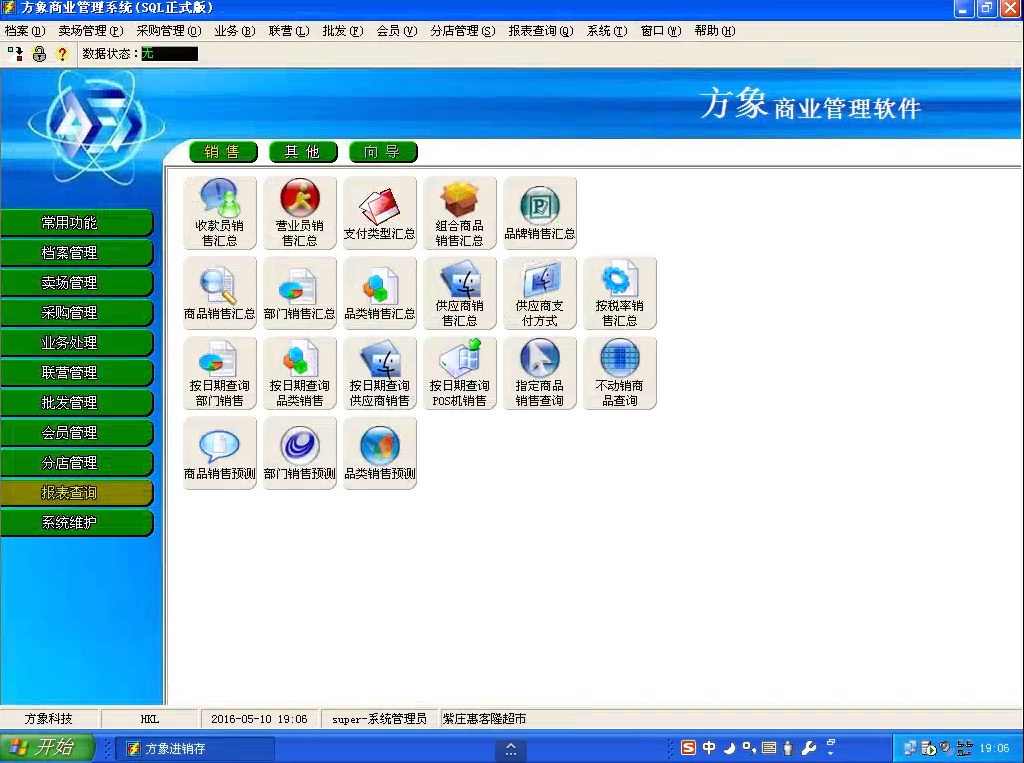Switch to the 向导 tab
This screenshot has height=763, width=1024.
pos(382,152)
